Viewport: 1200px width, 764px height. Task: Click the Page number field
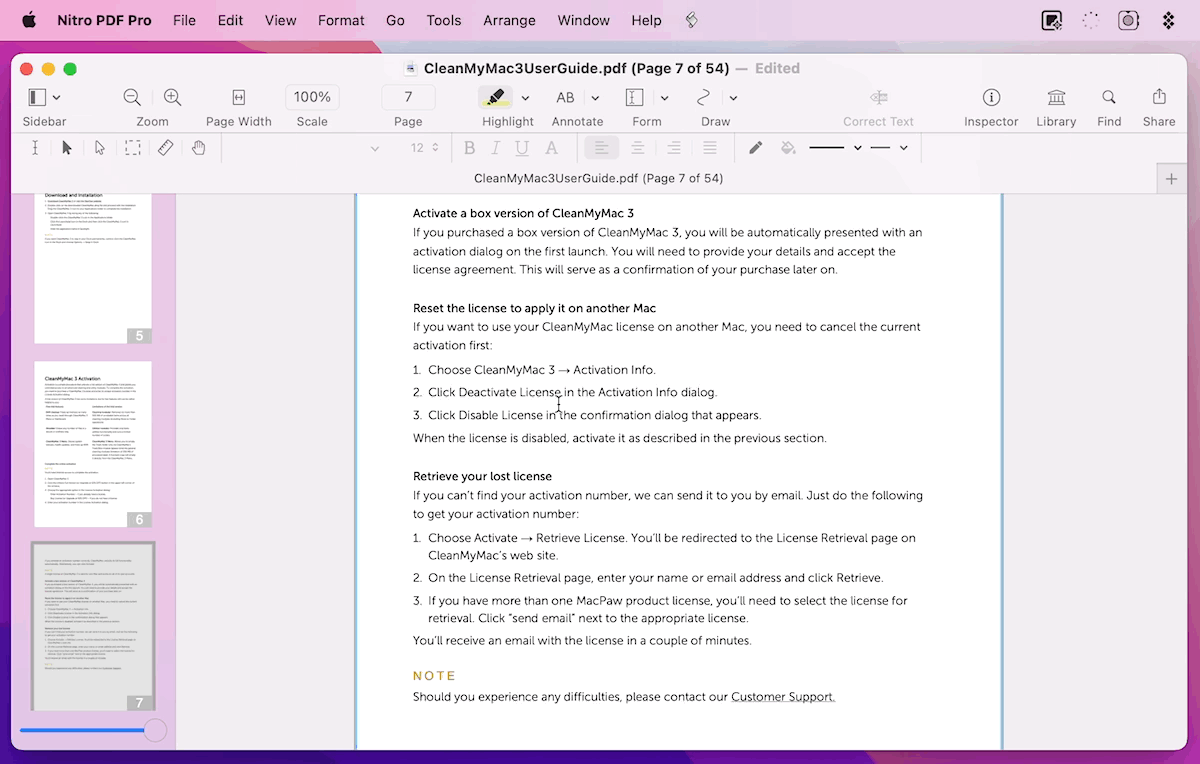click(x=408, y=97)
